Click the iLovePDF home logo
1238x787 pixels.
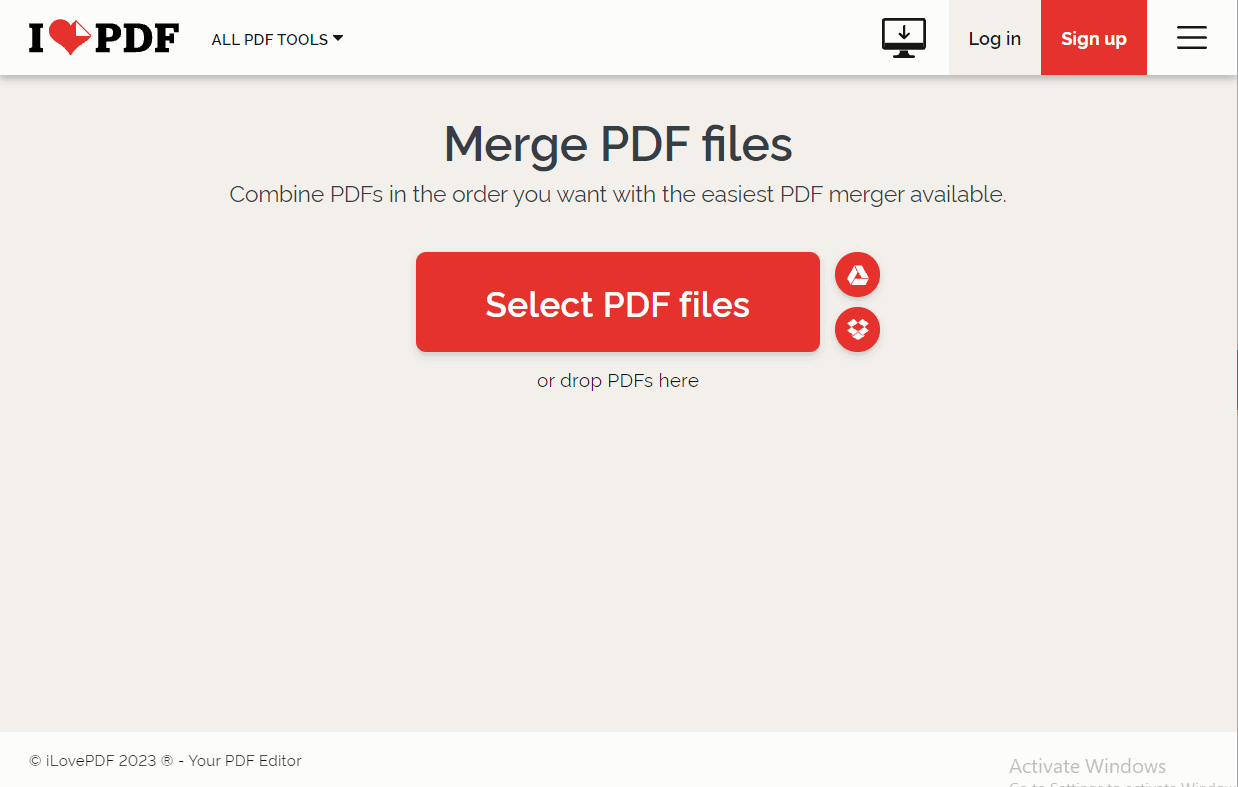[103, 37]
